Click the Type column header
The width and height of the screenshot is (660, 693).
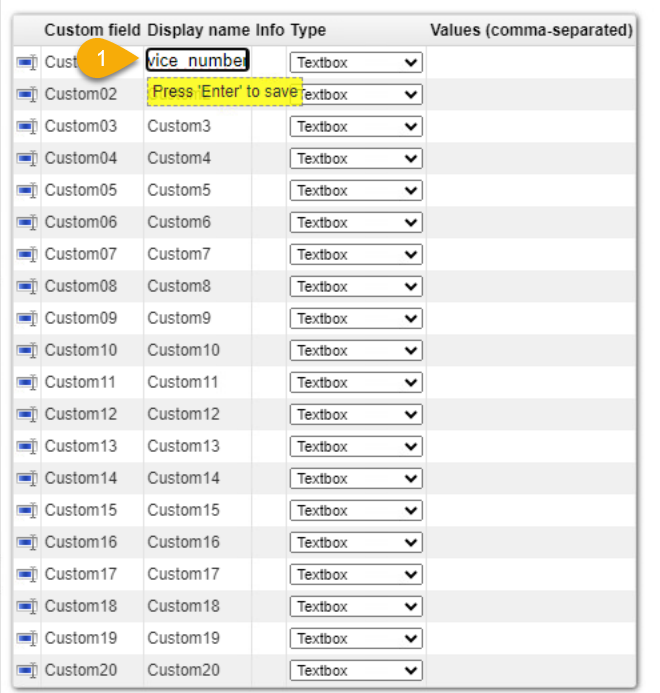click(x=308, y=30)
